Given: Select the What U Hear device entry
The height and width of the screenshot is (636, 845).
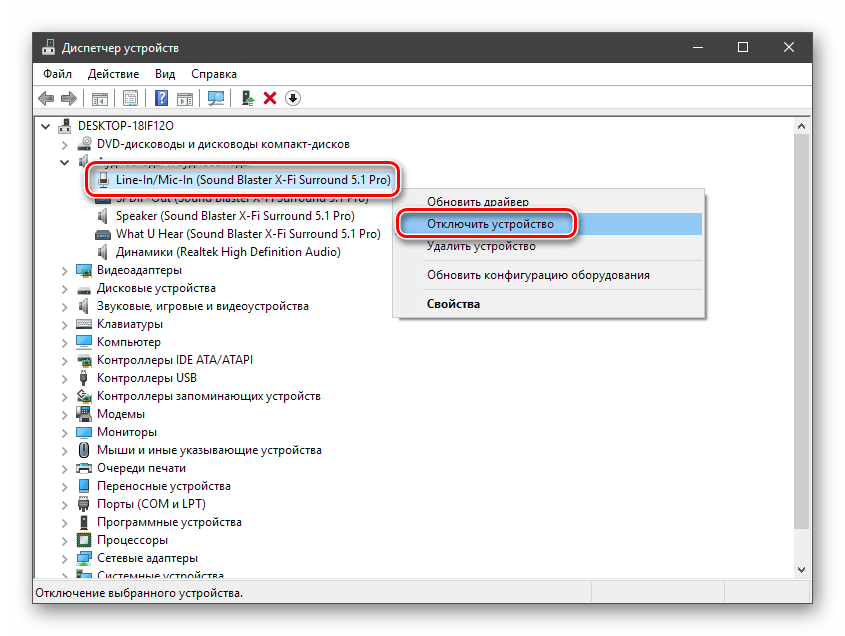Looking at the screenshot, I should (247, 234).
